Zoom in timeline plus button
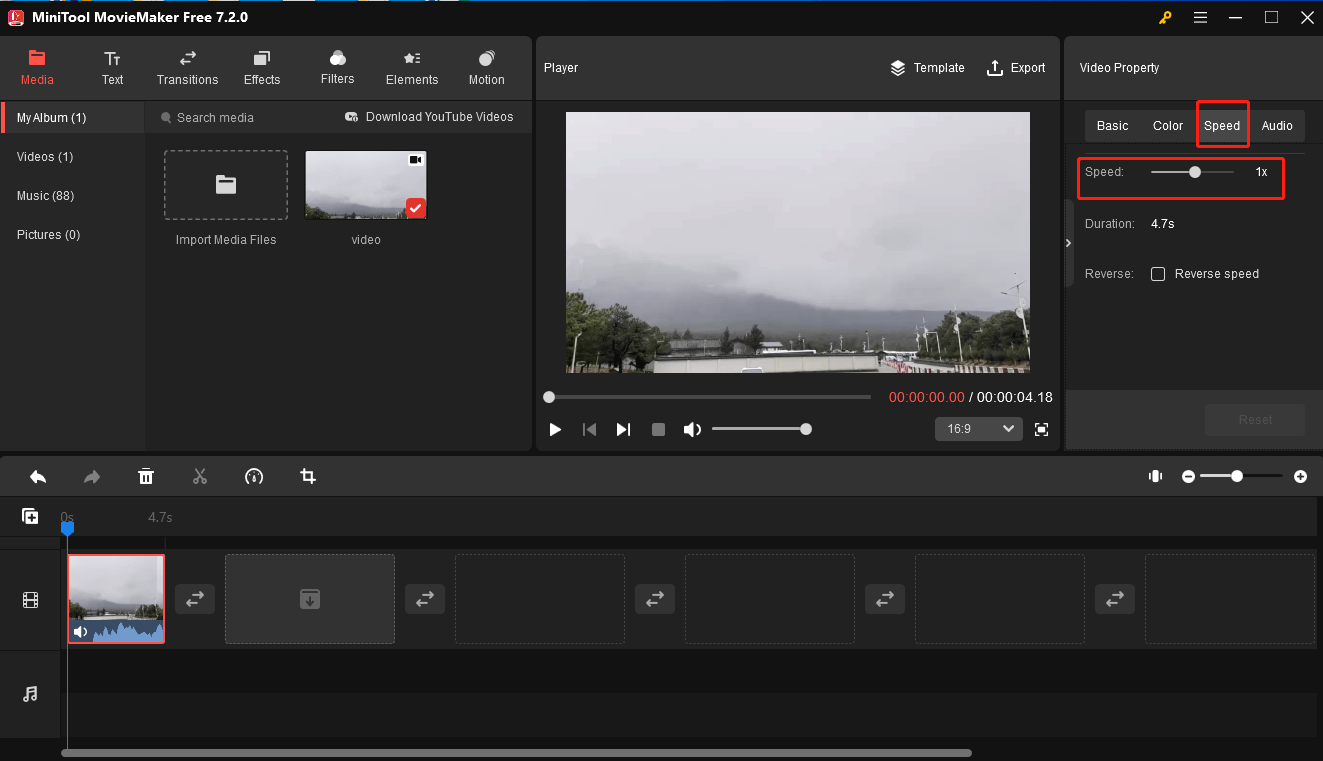Viewport: 1323px width, 761px height. 1300,477
